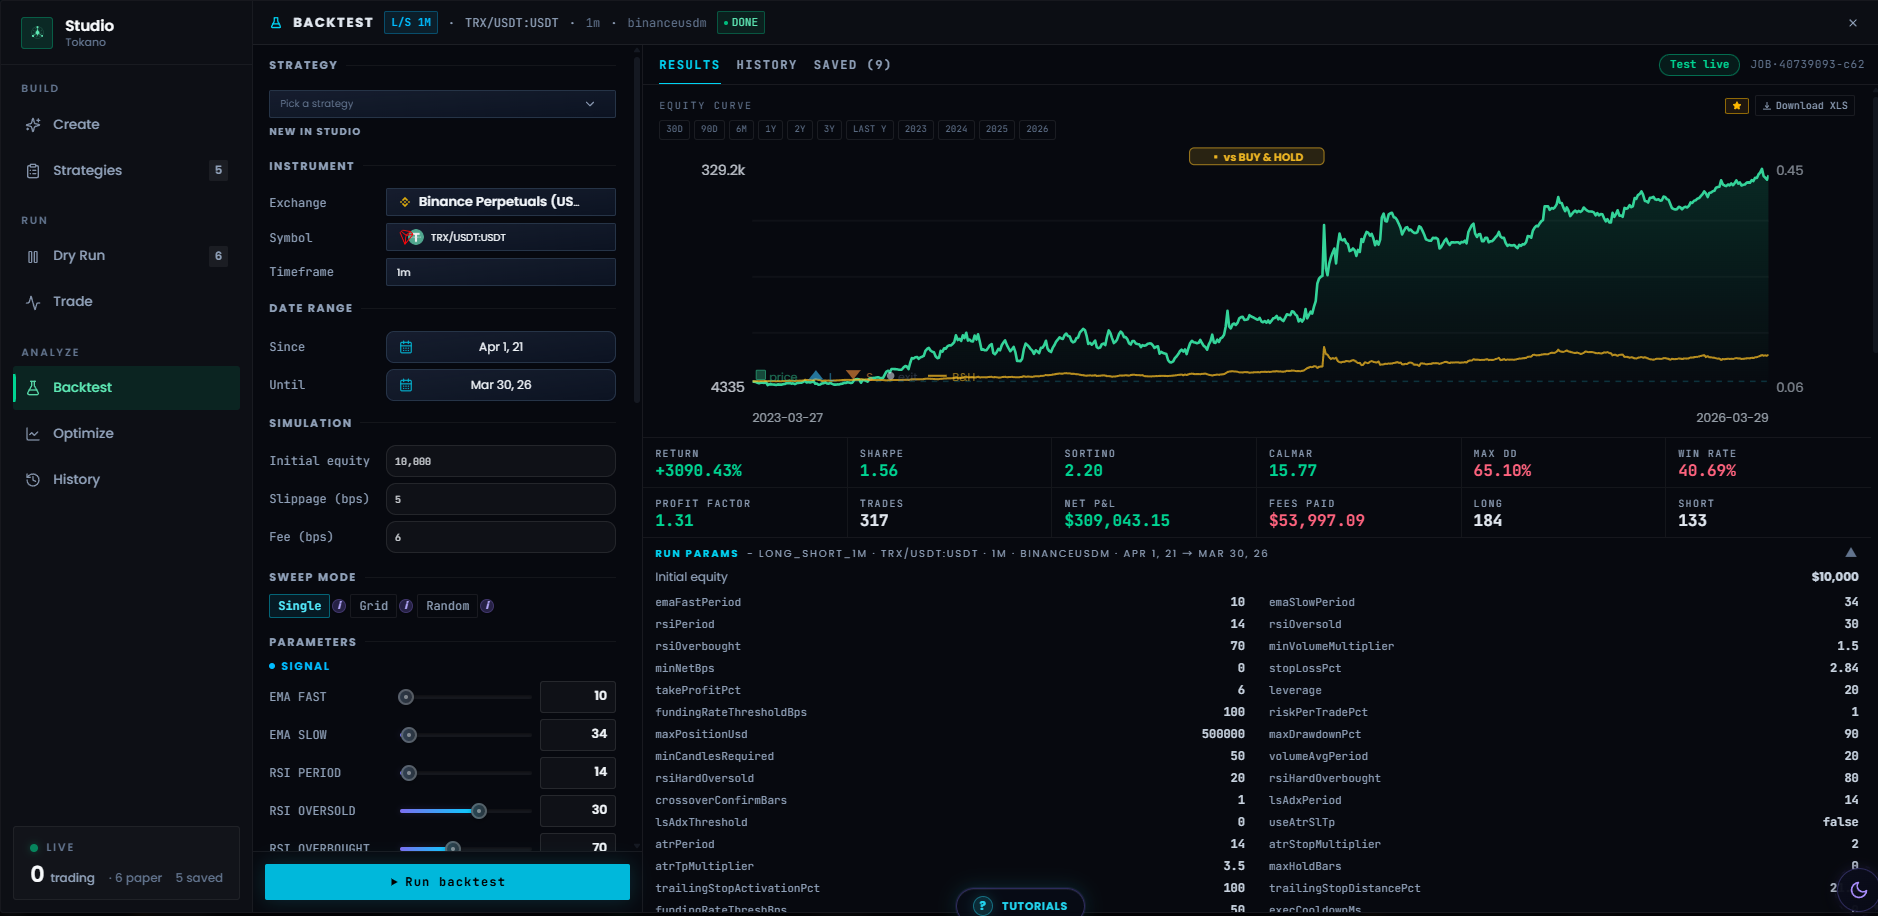Open the Optimize chart icon in sidebar

33,434
